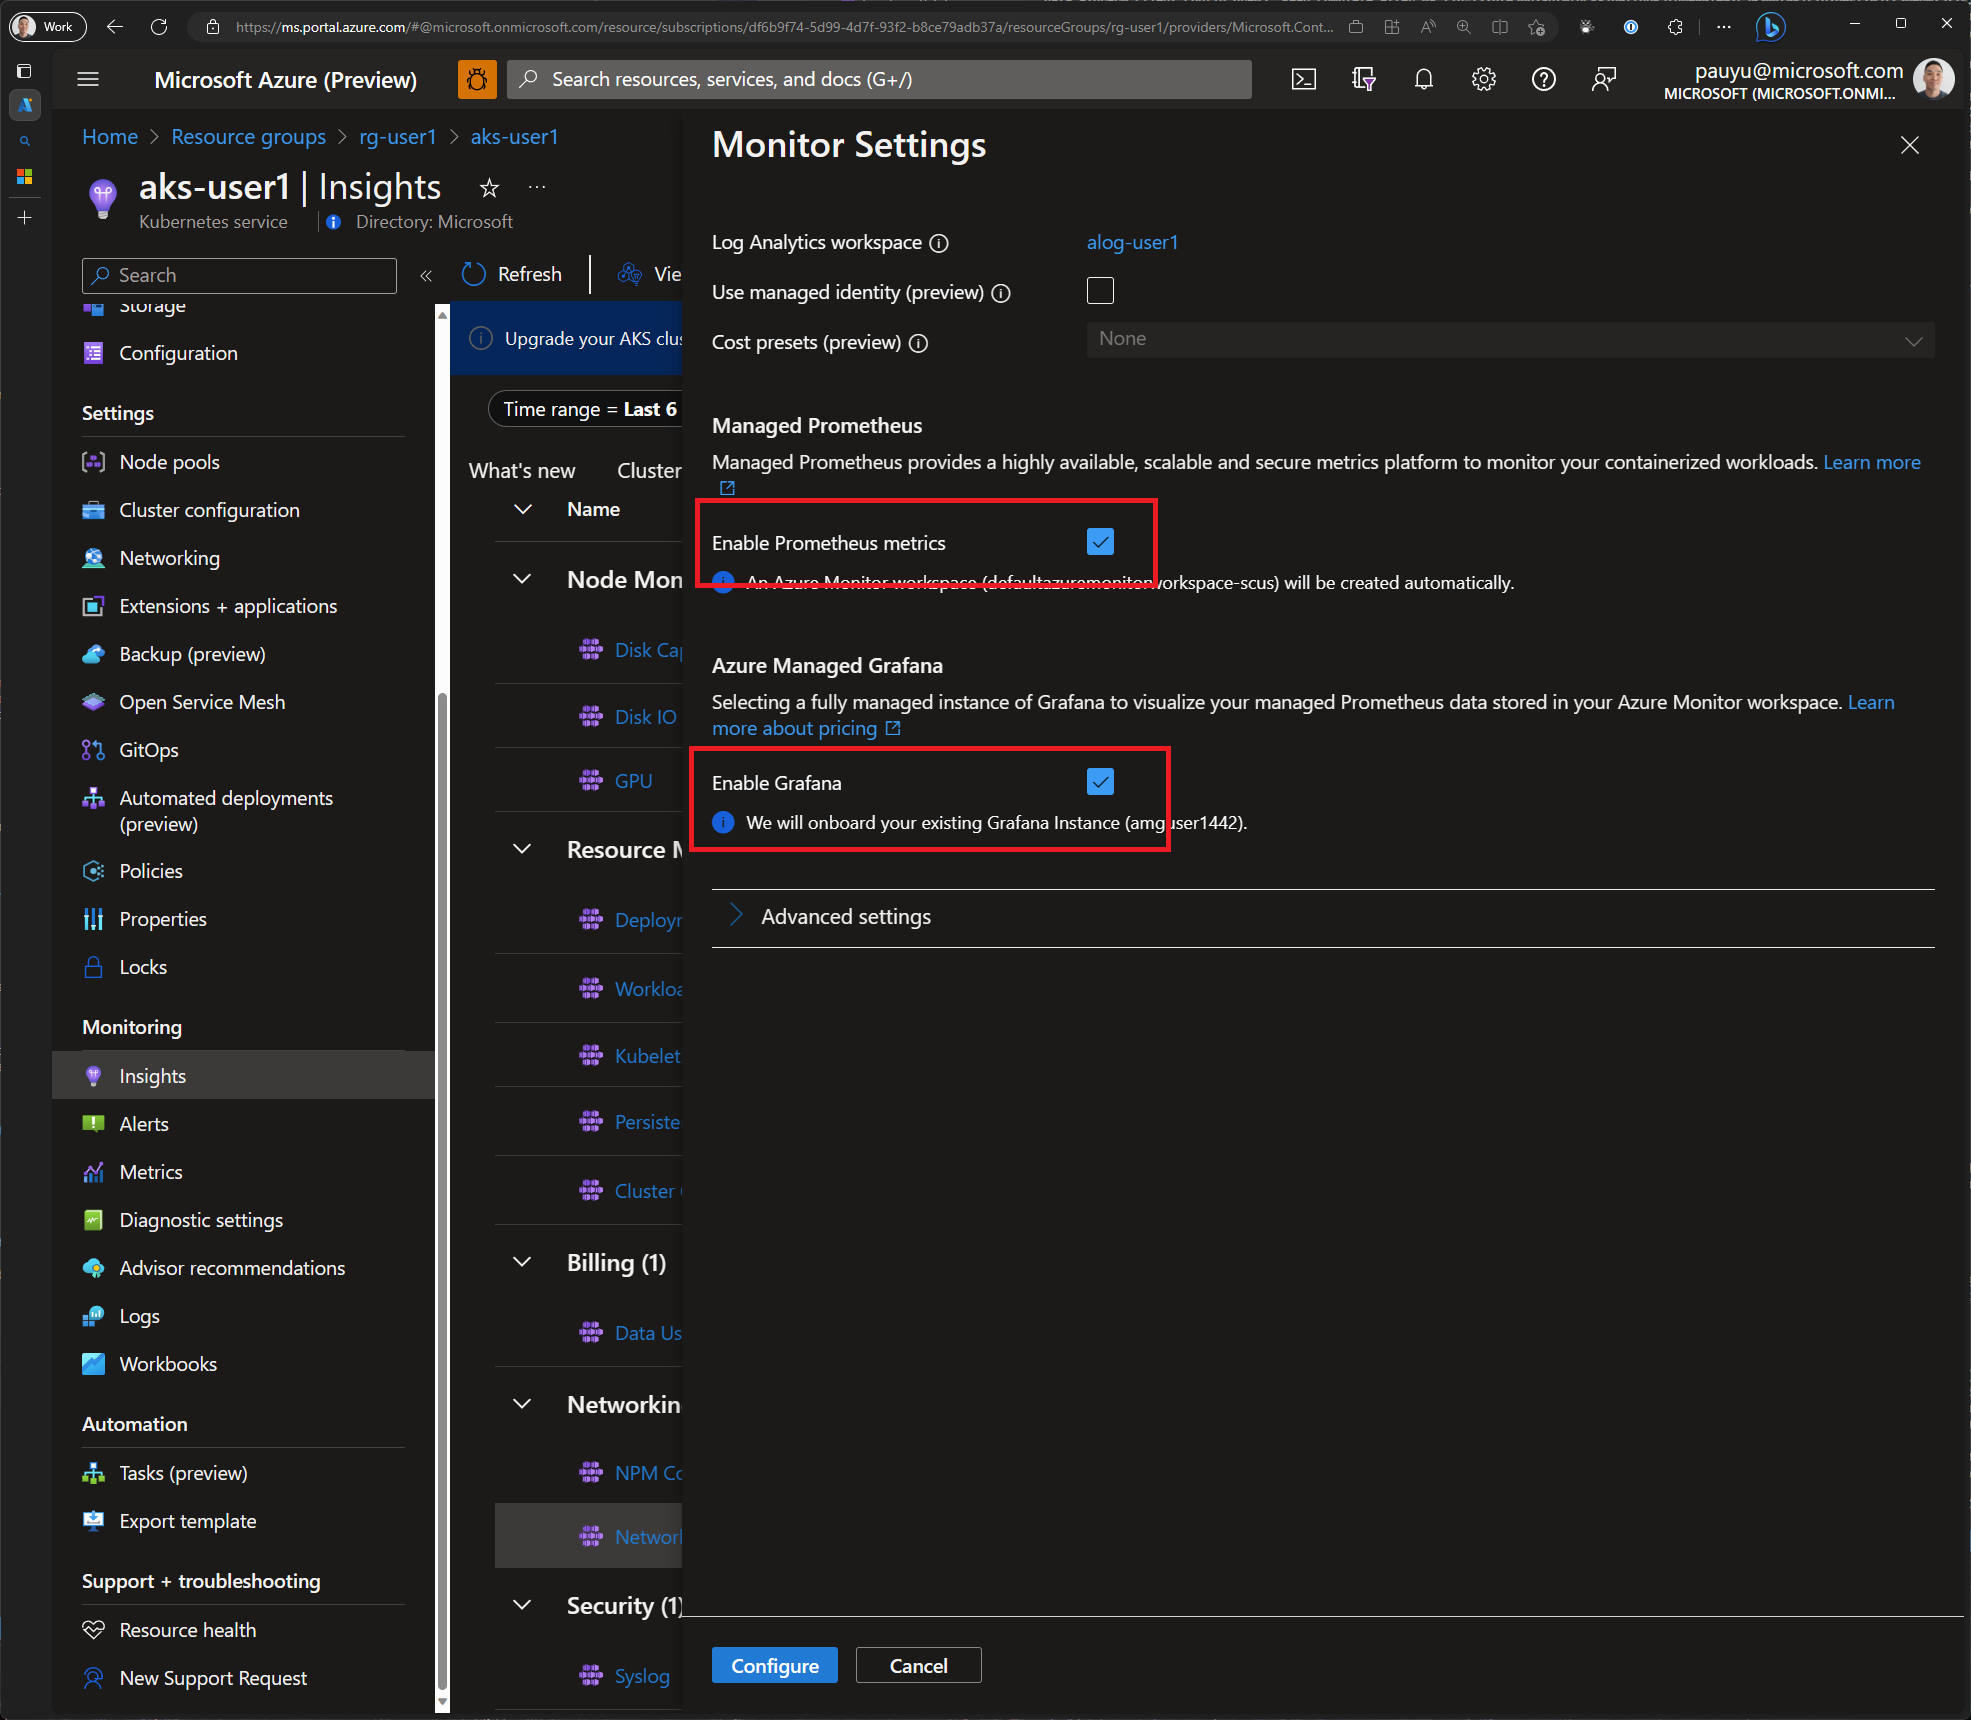
Task: Open Networking in the resource menu
Action: click(x=169, y=558)
